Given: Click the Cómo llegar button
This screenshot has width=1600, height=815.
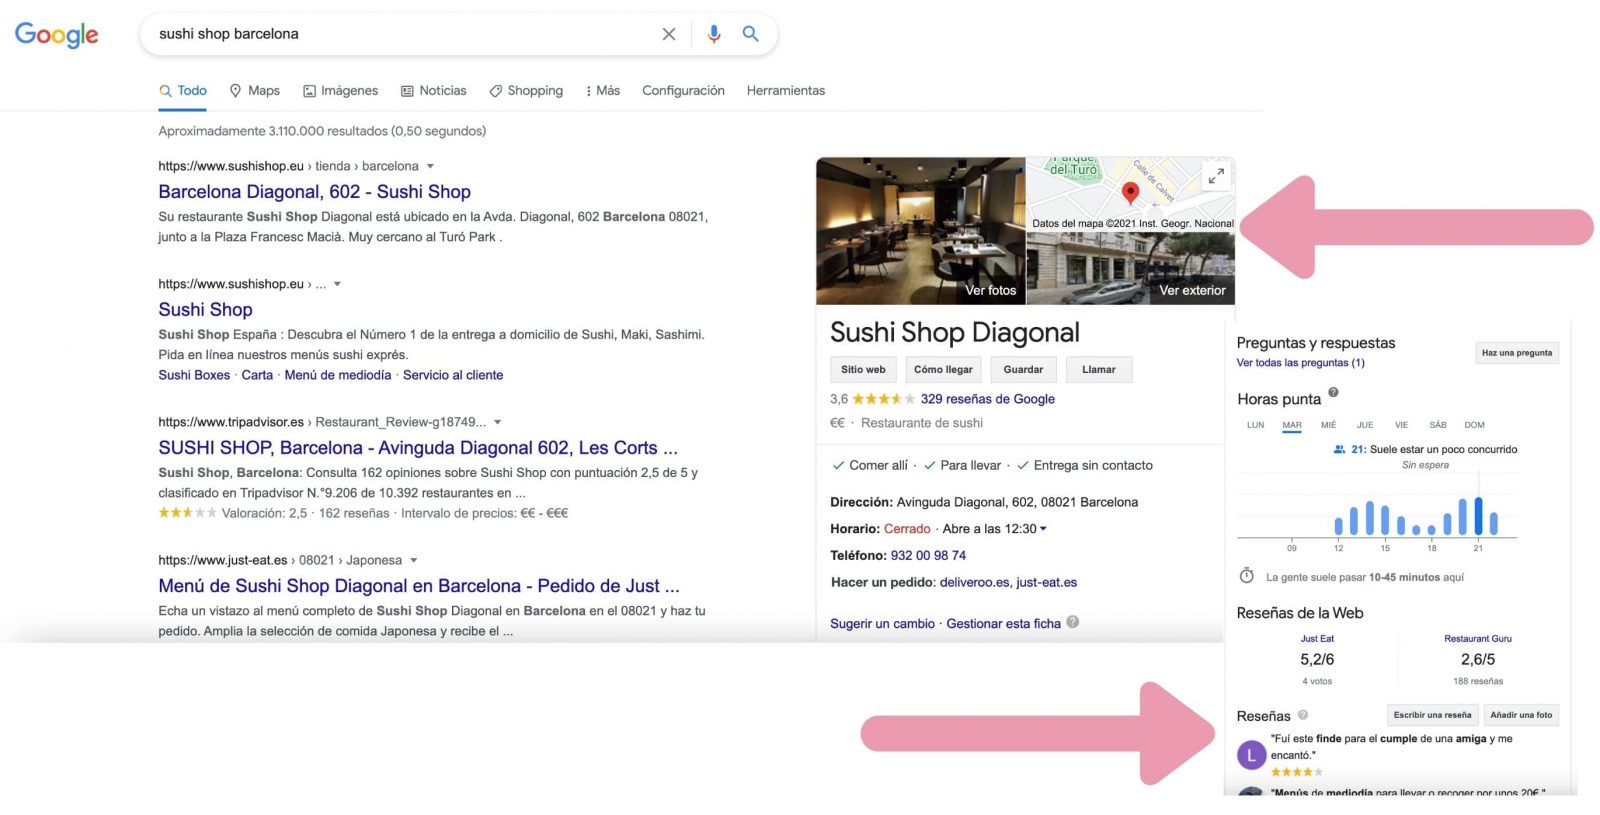Looking at the screenshot, I should point(943,370).
